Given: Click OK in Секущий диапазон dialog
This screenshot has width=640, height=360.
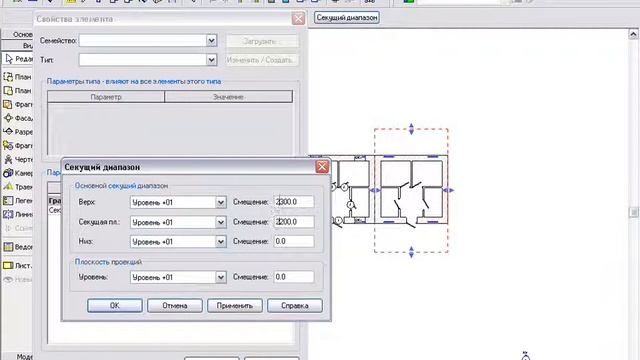Looking at the screenshot, I should 115,305.
